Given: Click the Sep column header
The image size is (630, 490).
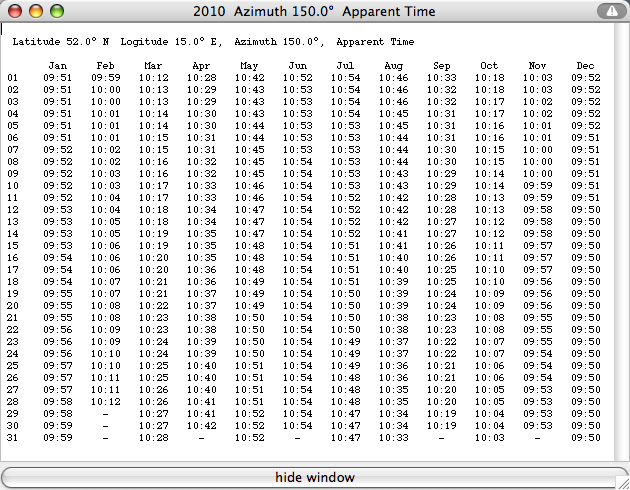Looking at the screenshot, I should point(442,66).
